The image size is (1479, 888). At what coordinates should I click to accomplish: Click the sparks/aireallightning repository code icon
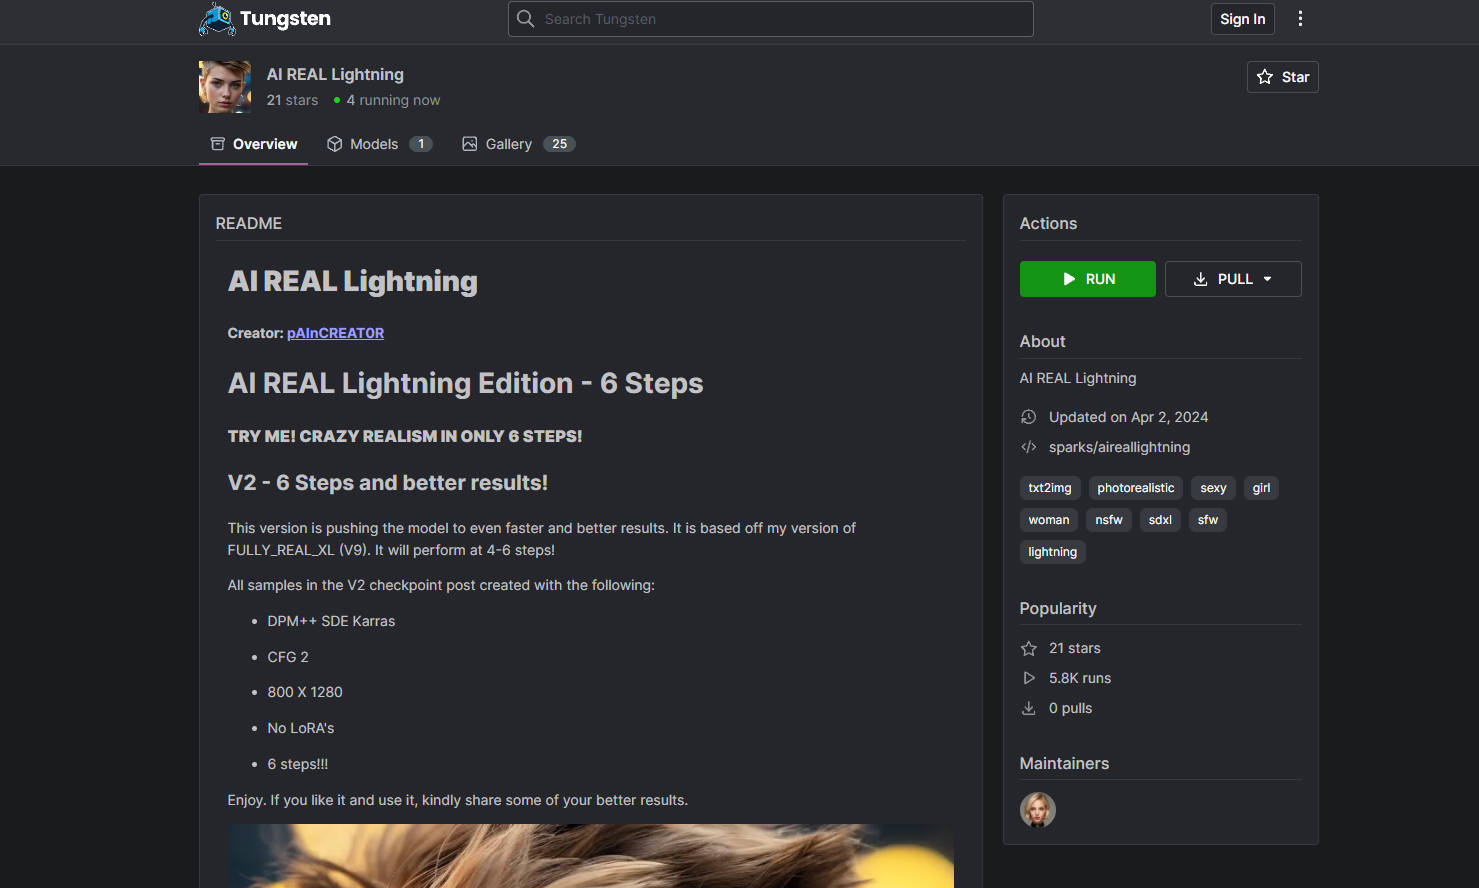1028,447
